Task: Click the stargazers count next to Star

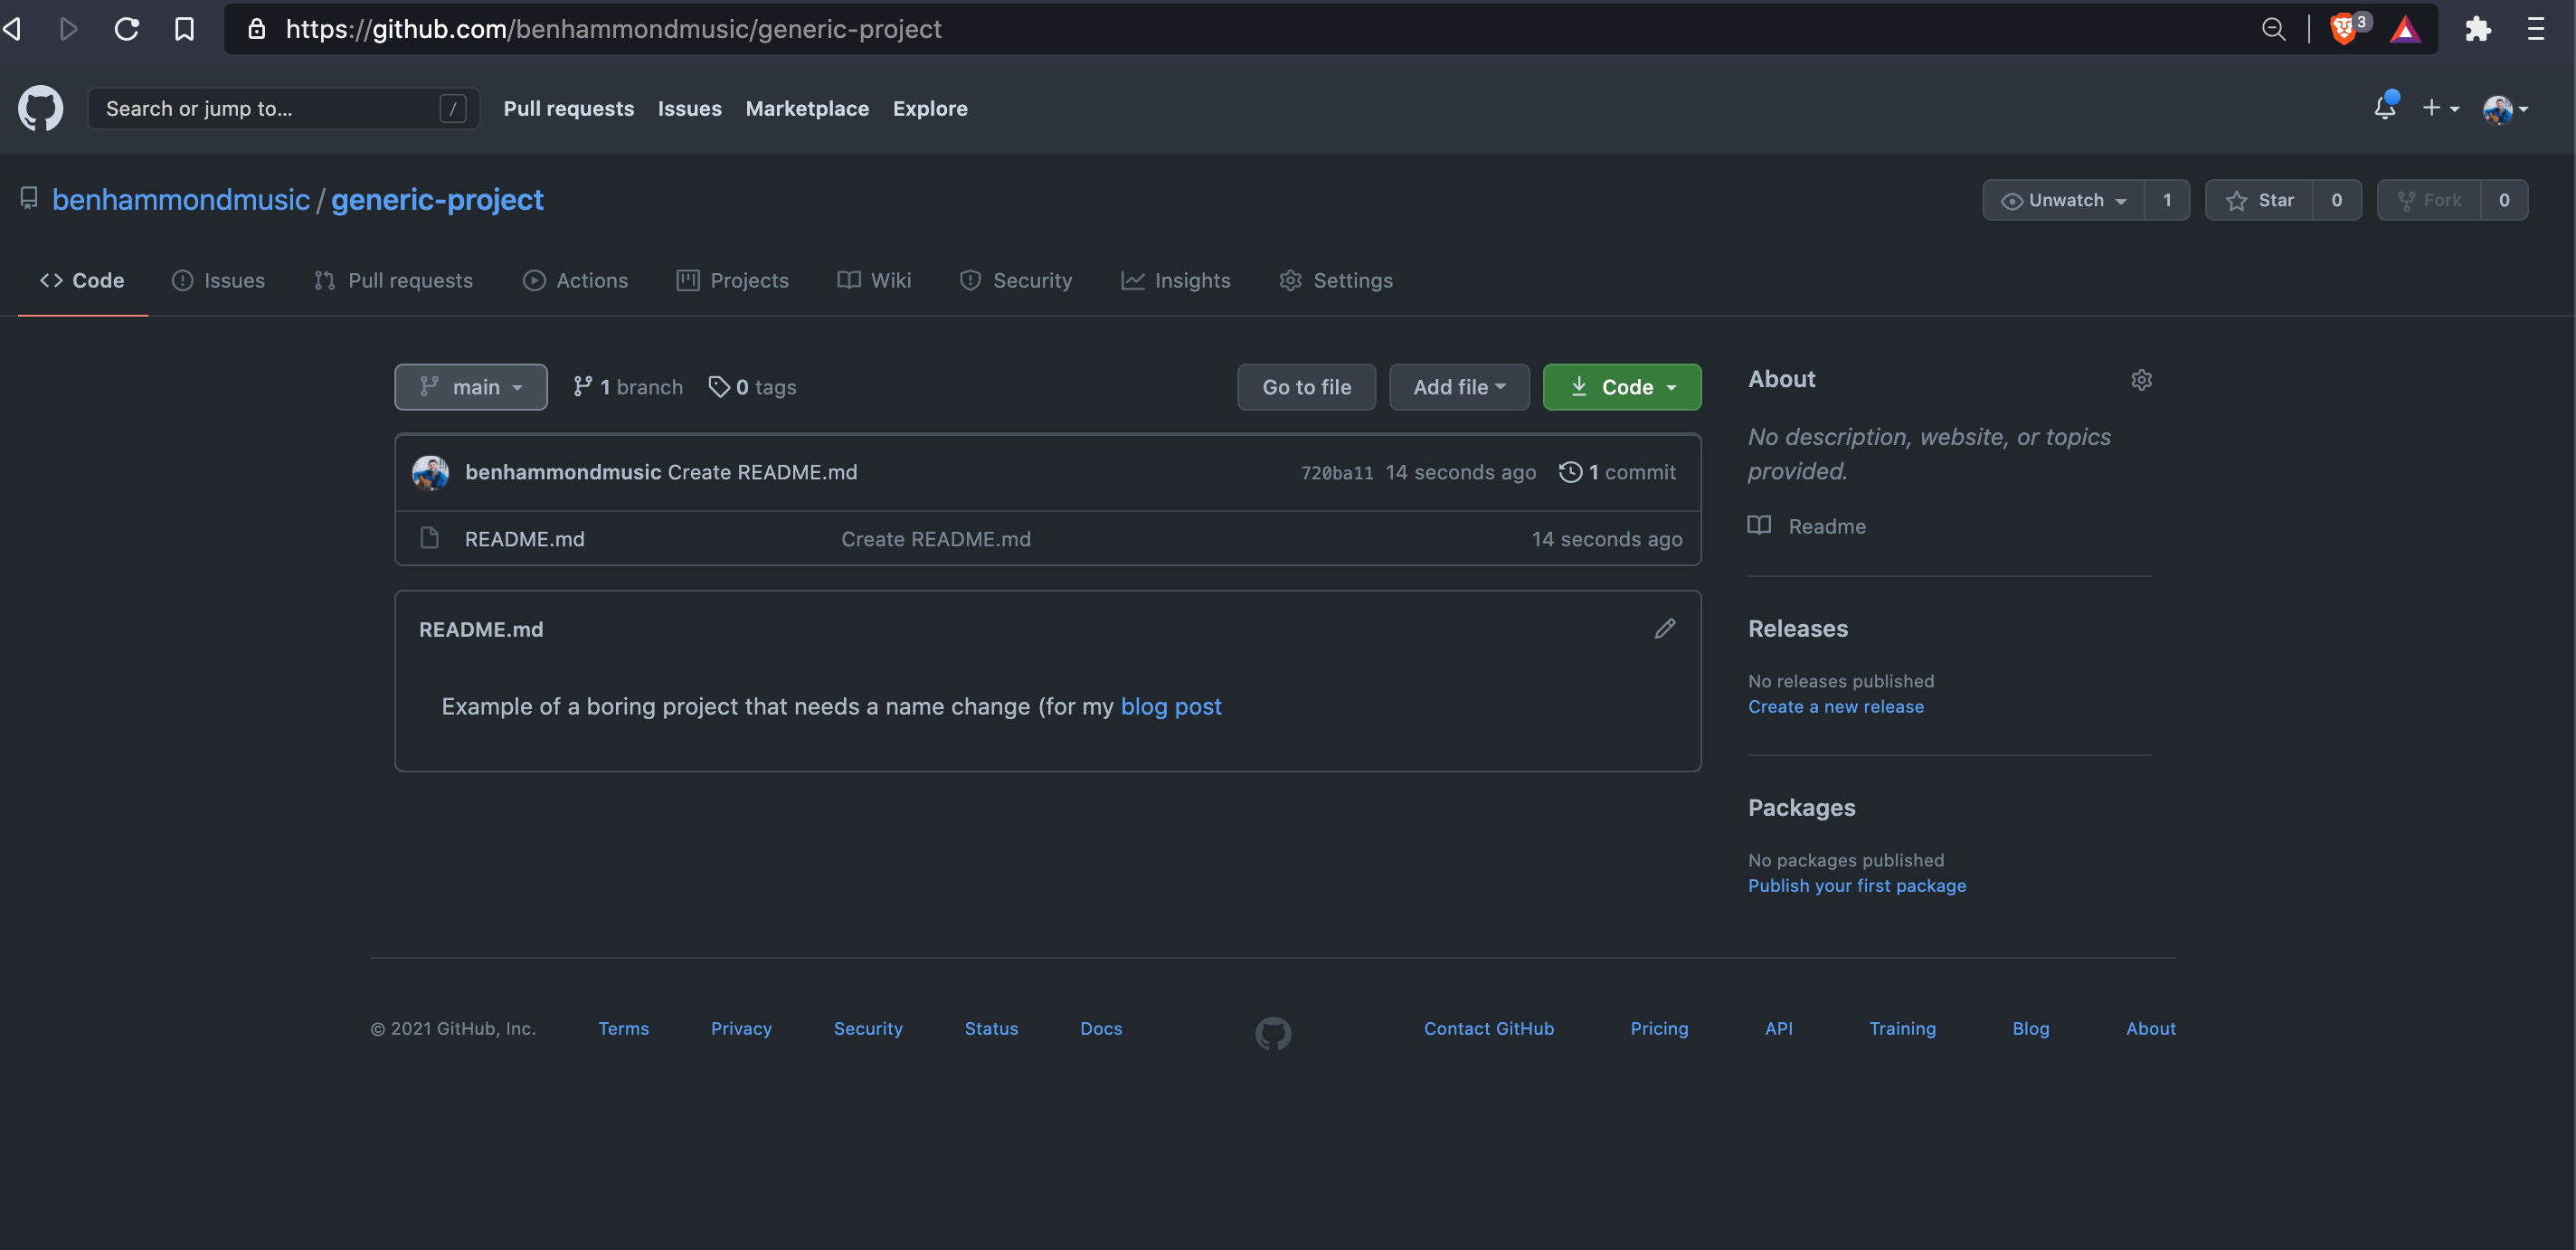Action: click(2337, 200)
